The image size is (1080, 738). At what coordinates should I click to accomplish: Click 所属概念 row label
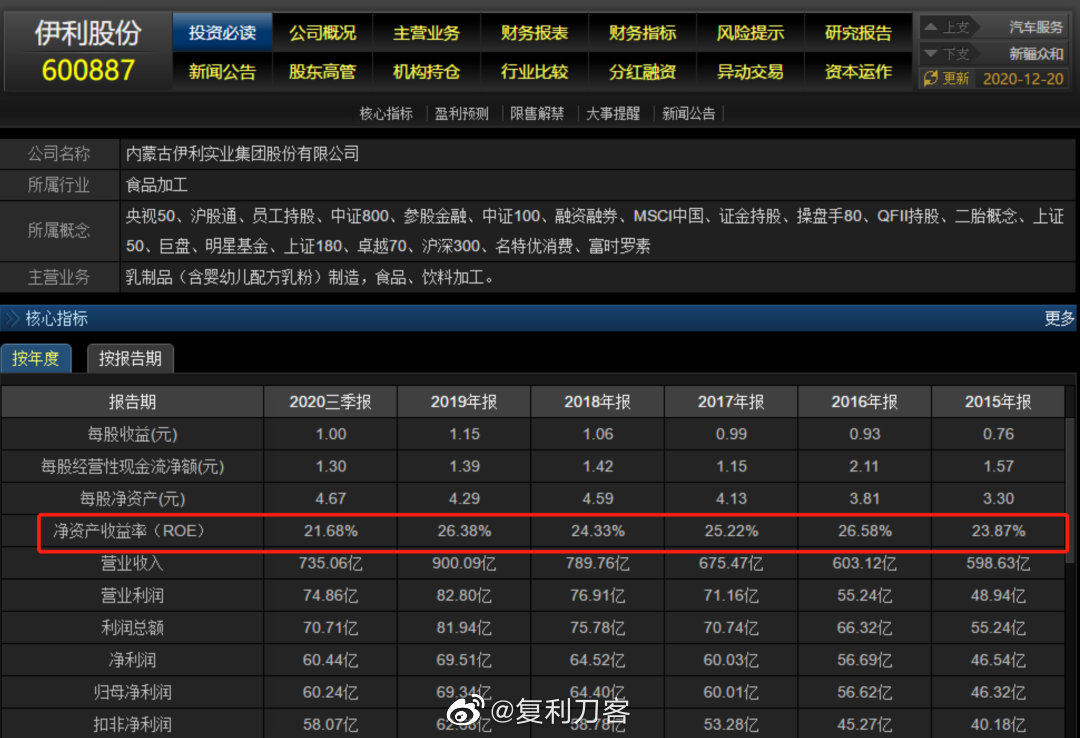point(59,230)
